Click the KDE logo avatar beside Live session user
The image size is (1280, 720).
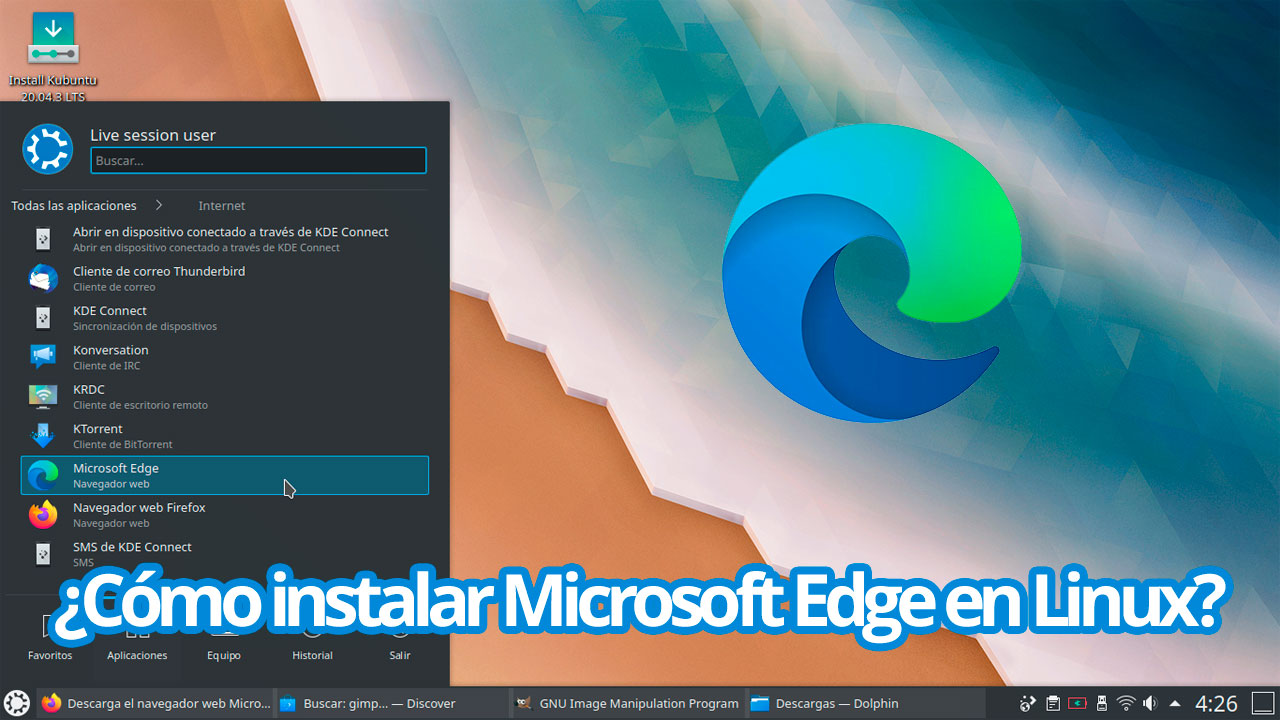[x=47, y=149]
